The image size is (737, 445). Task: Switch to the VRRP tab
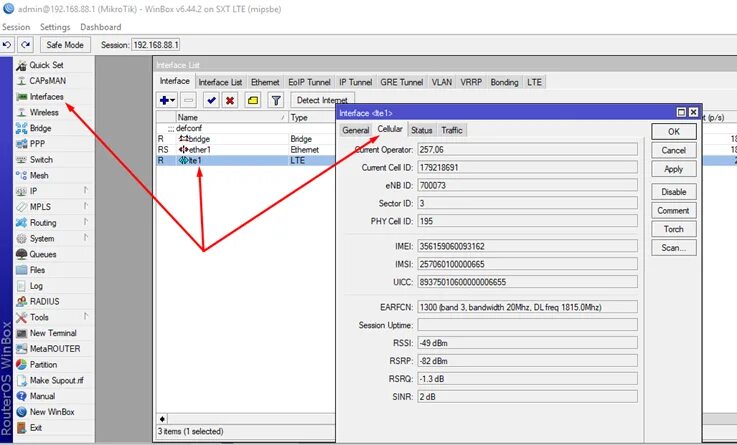click(471, 82)
